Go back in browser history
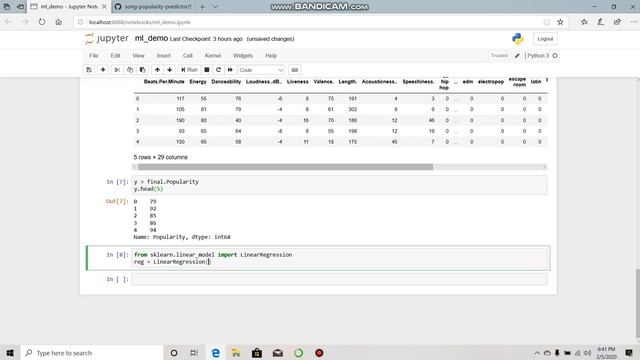Viewport: 640px width, 360px height. [8, 22]
